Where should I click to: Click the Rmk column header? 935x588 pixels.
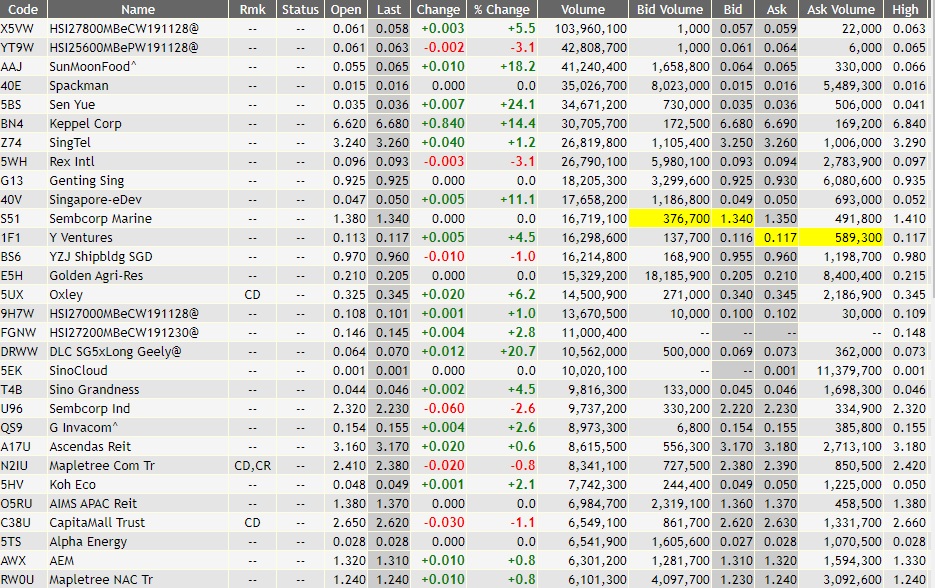coord(252,9)
